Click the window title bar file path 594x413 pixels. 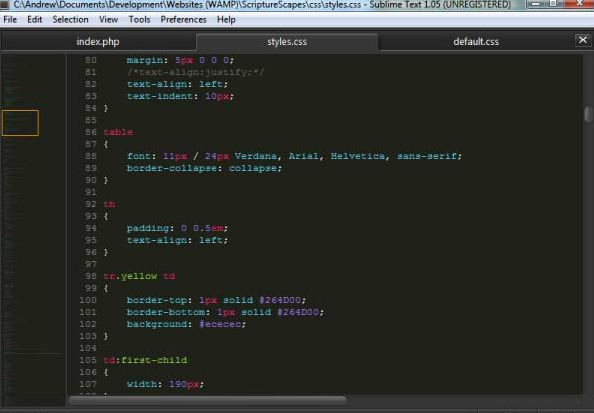[x=187, y=5]
